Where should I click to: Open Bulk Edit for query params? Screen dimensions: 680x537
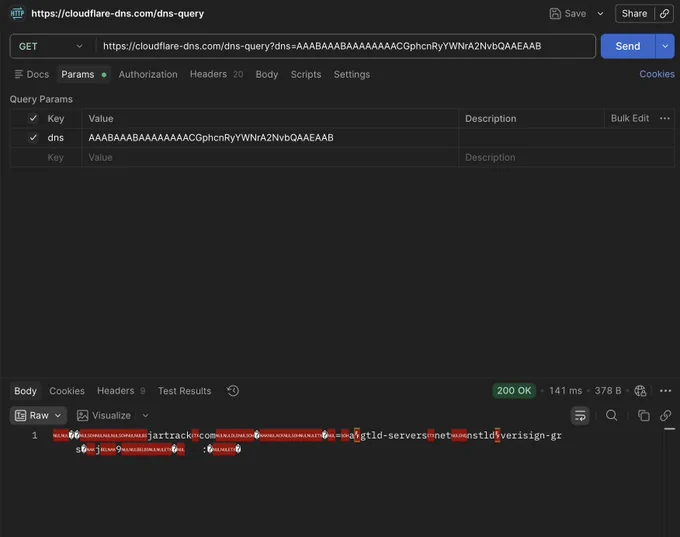click(x=630, y=118)
